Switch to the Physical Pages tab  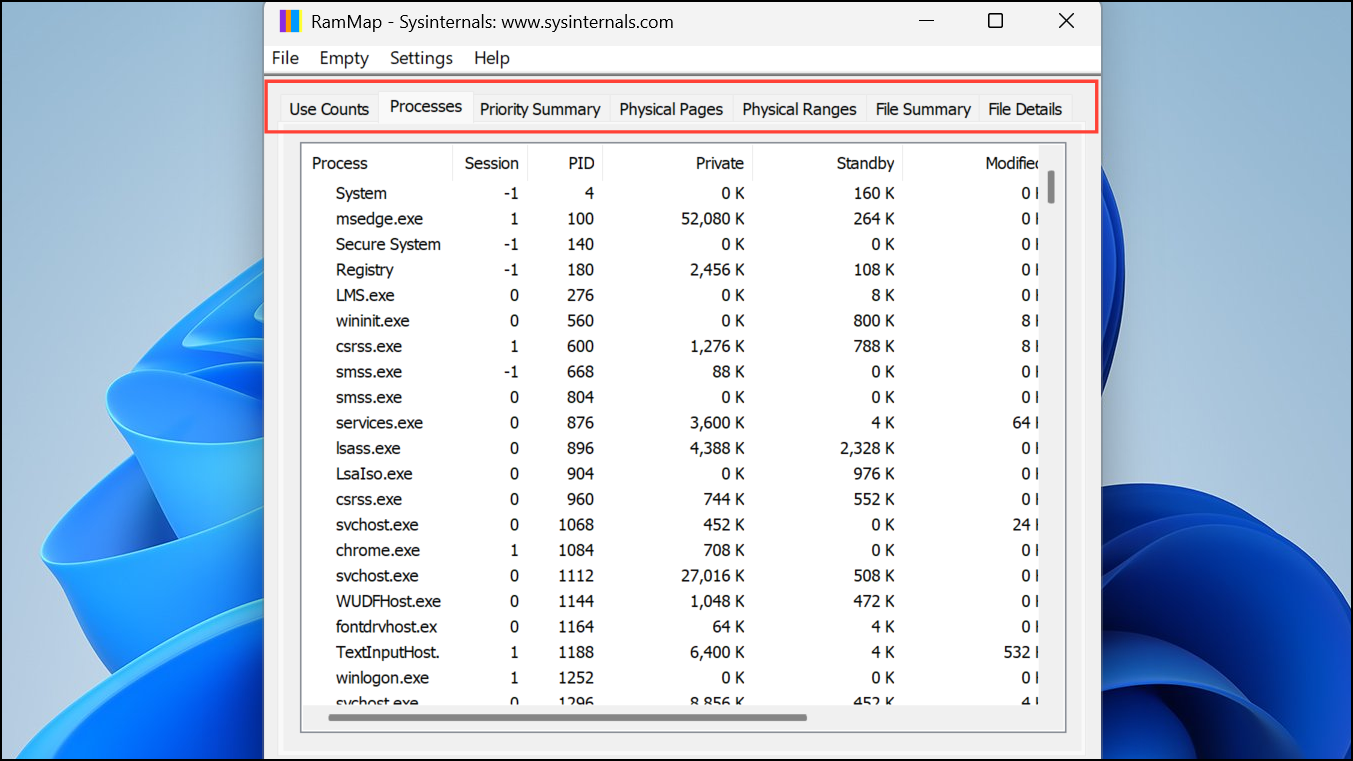coord(671,109)
